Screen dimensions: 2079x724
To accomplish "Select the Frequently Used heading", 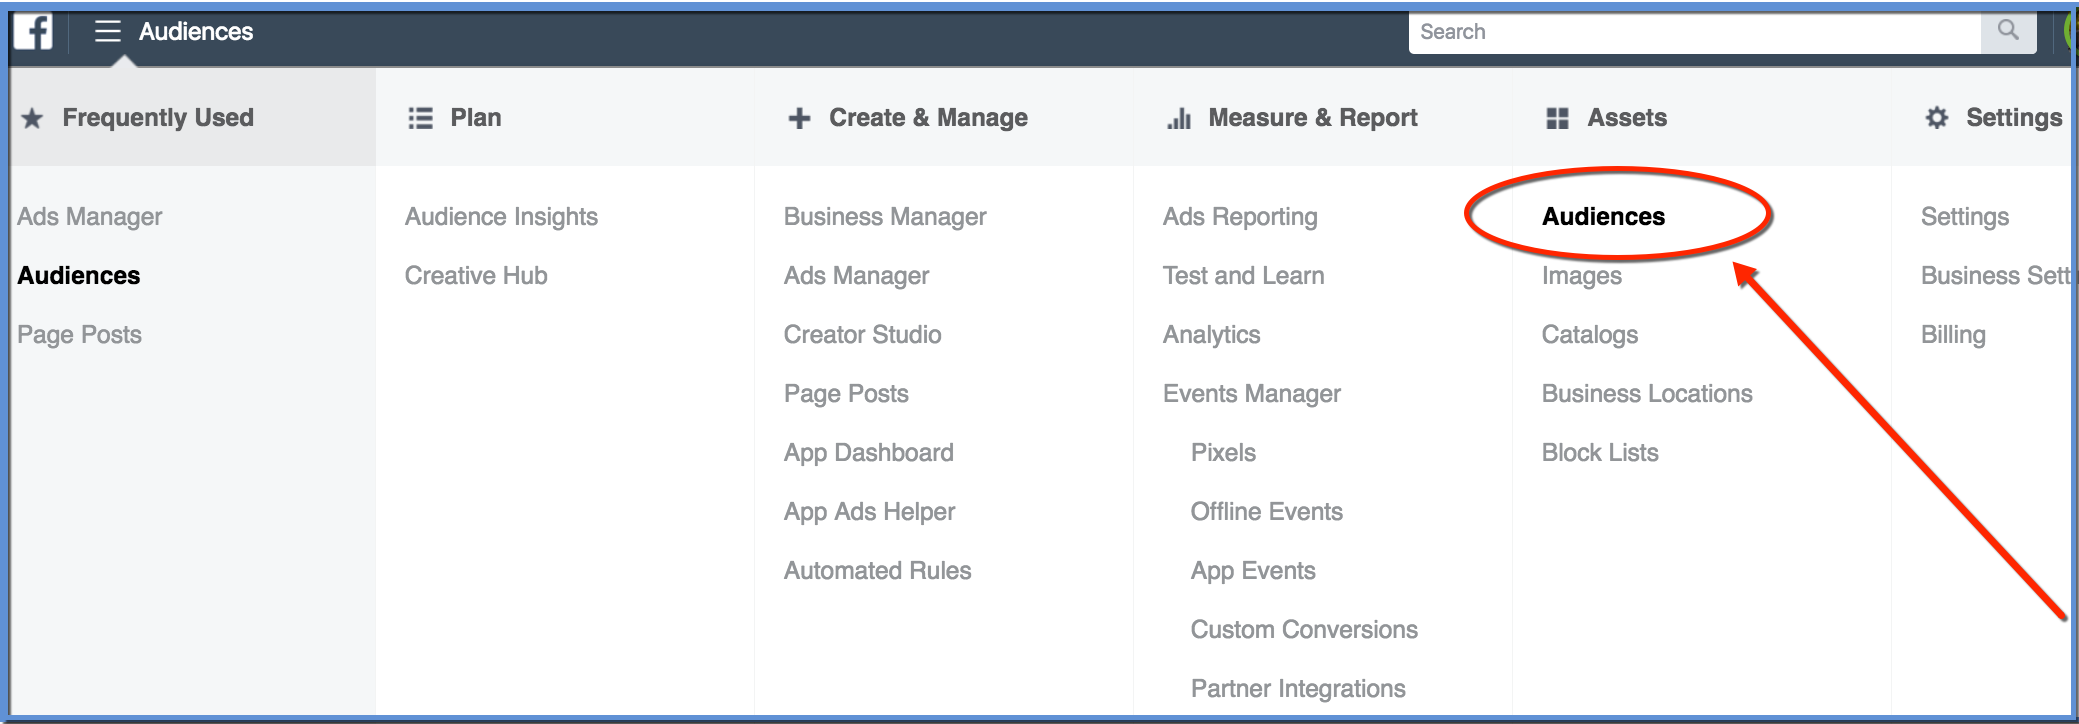I will [x=158, y=118].
